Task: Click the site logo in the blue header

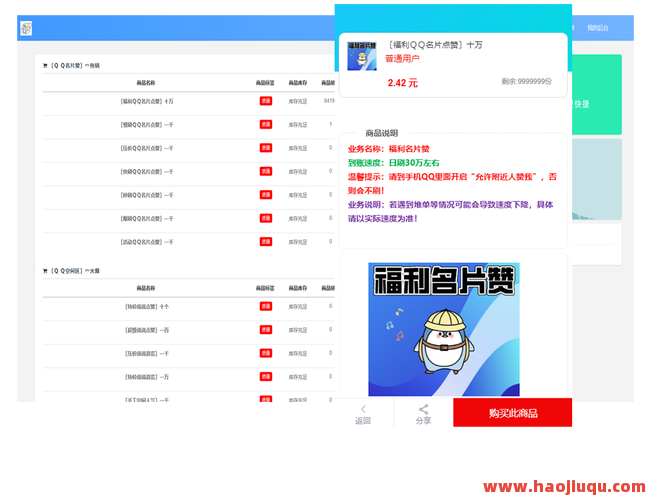Action: click(26, 28)
